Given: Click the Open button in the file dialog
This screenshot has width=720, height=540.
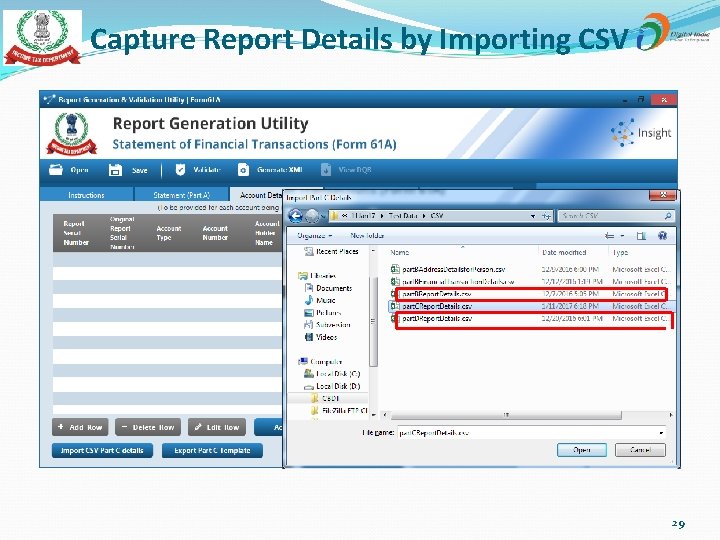Looking at the screenshot, I should click(582, 450).
